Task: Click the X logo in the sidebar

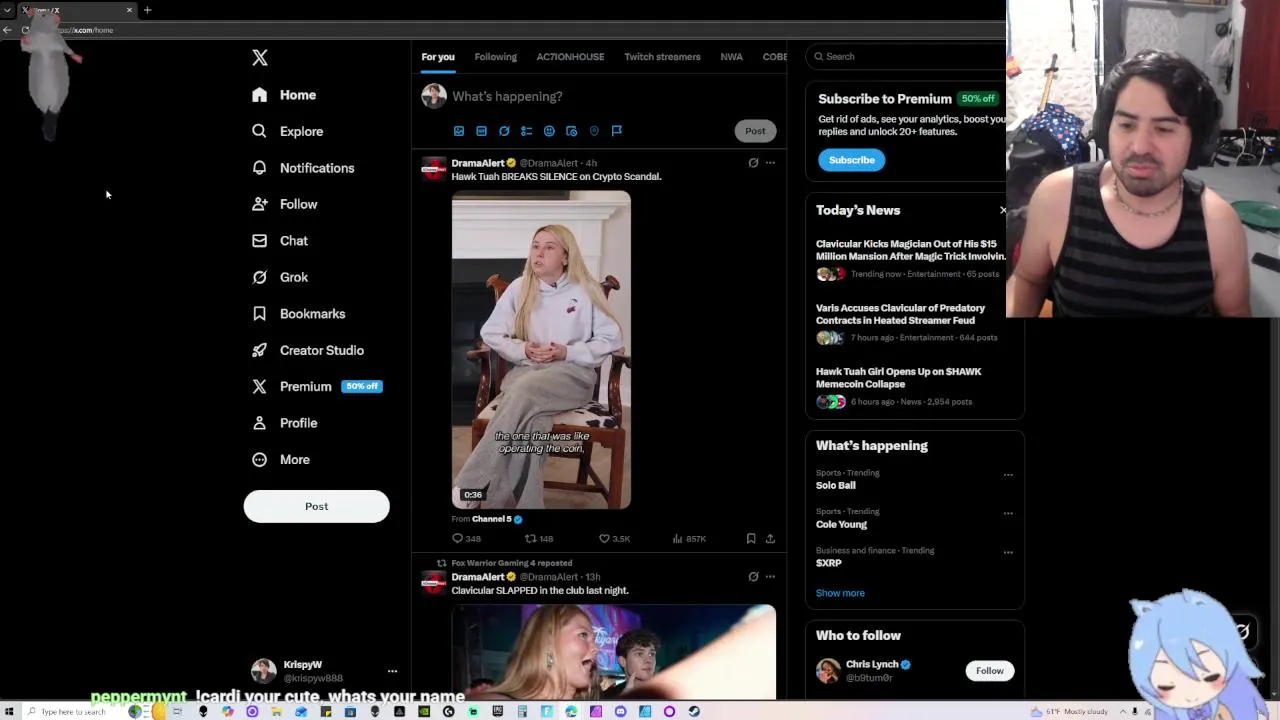Action: (x=260, y=58)
